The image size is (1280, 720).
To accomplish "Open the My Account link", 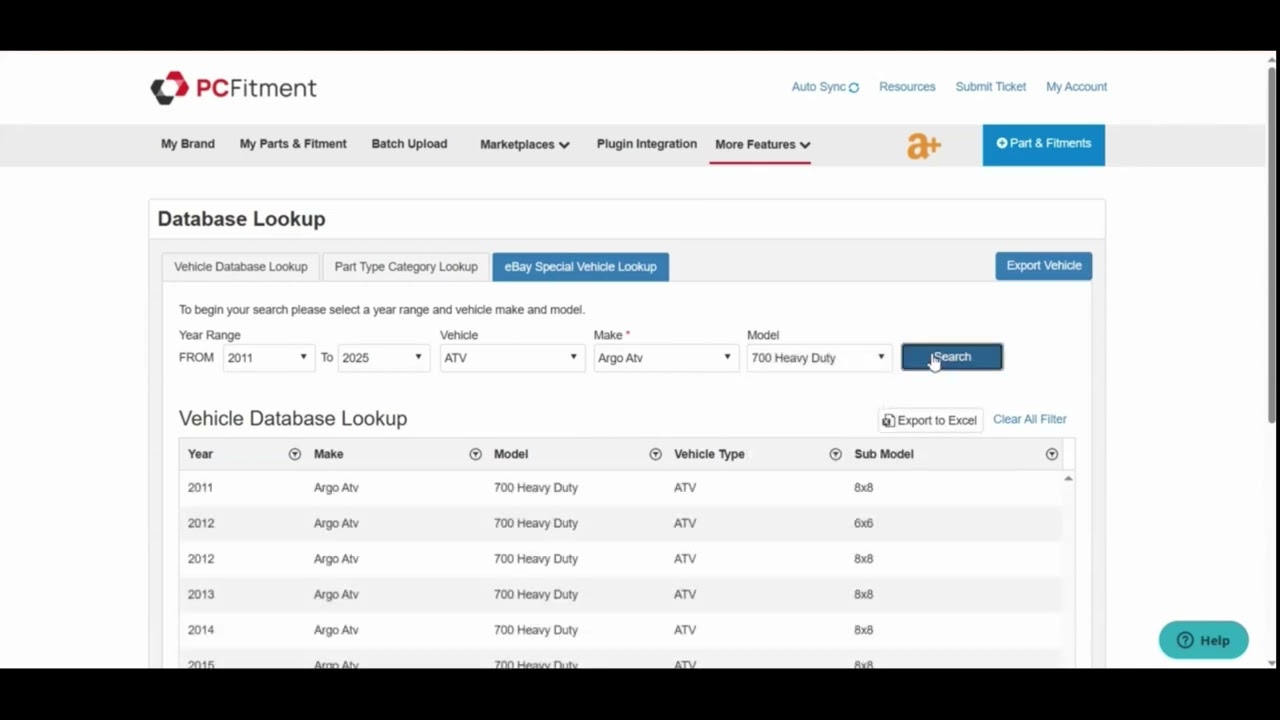I will (1076, 87).
